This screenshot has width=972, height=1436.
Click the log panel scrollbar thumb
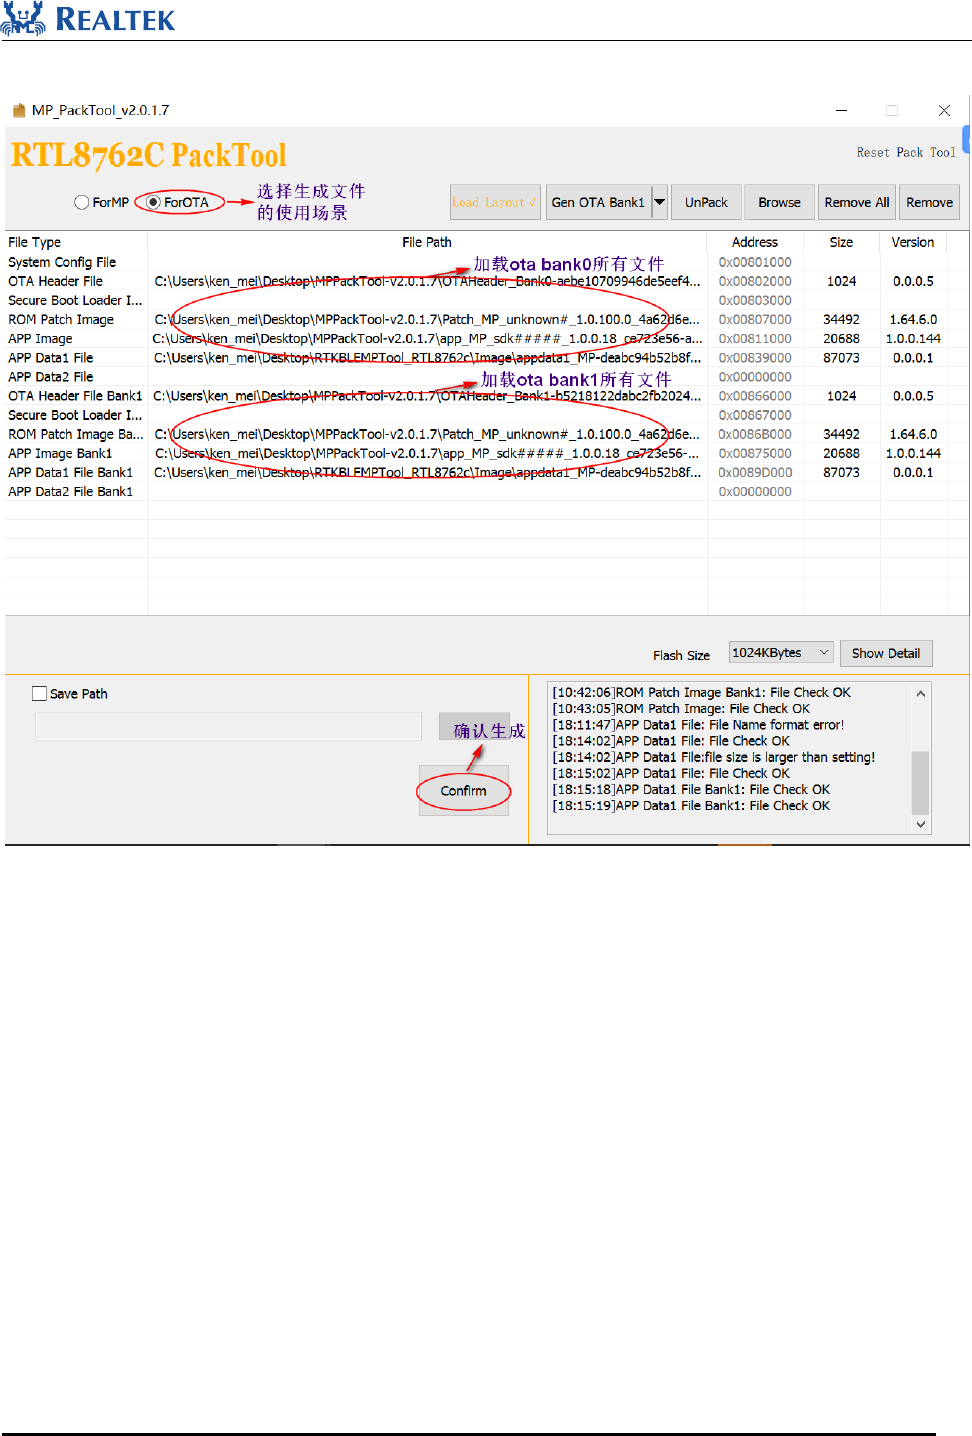(x=921, y=782)
